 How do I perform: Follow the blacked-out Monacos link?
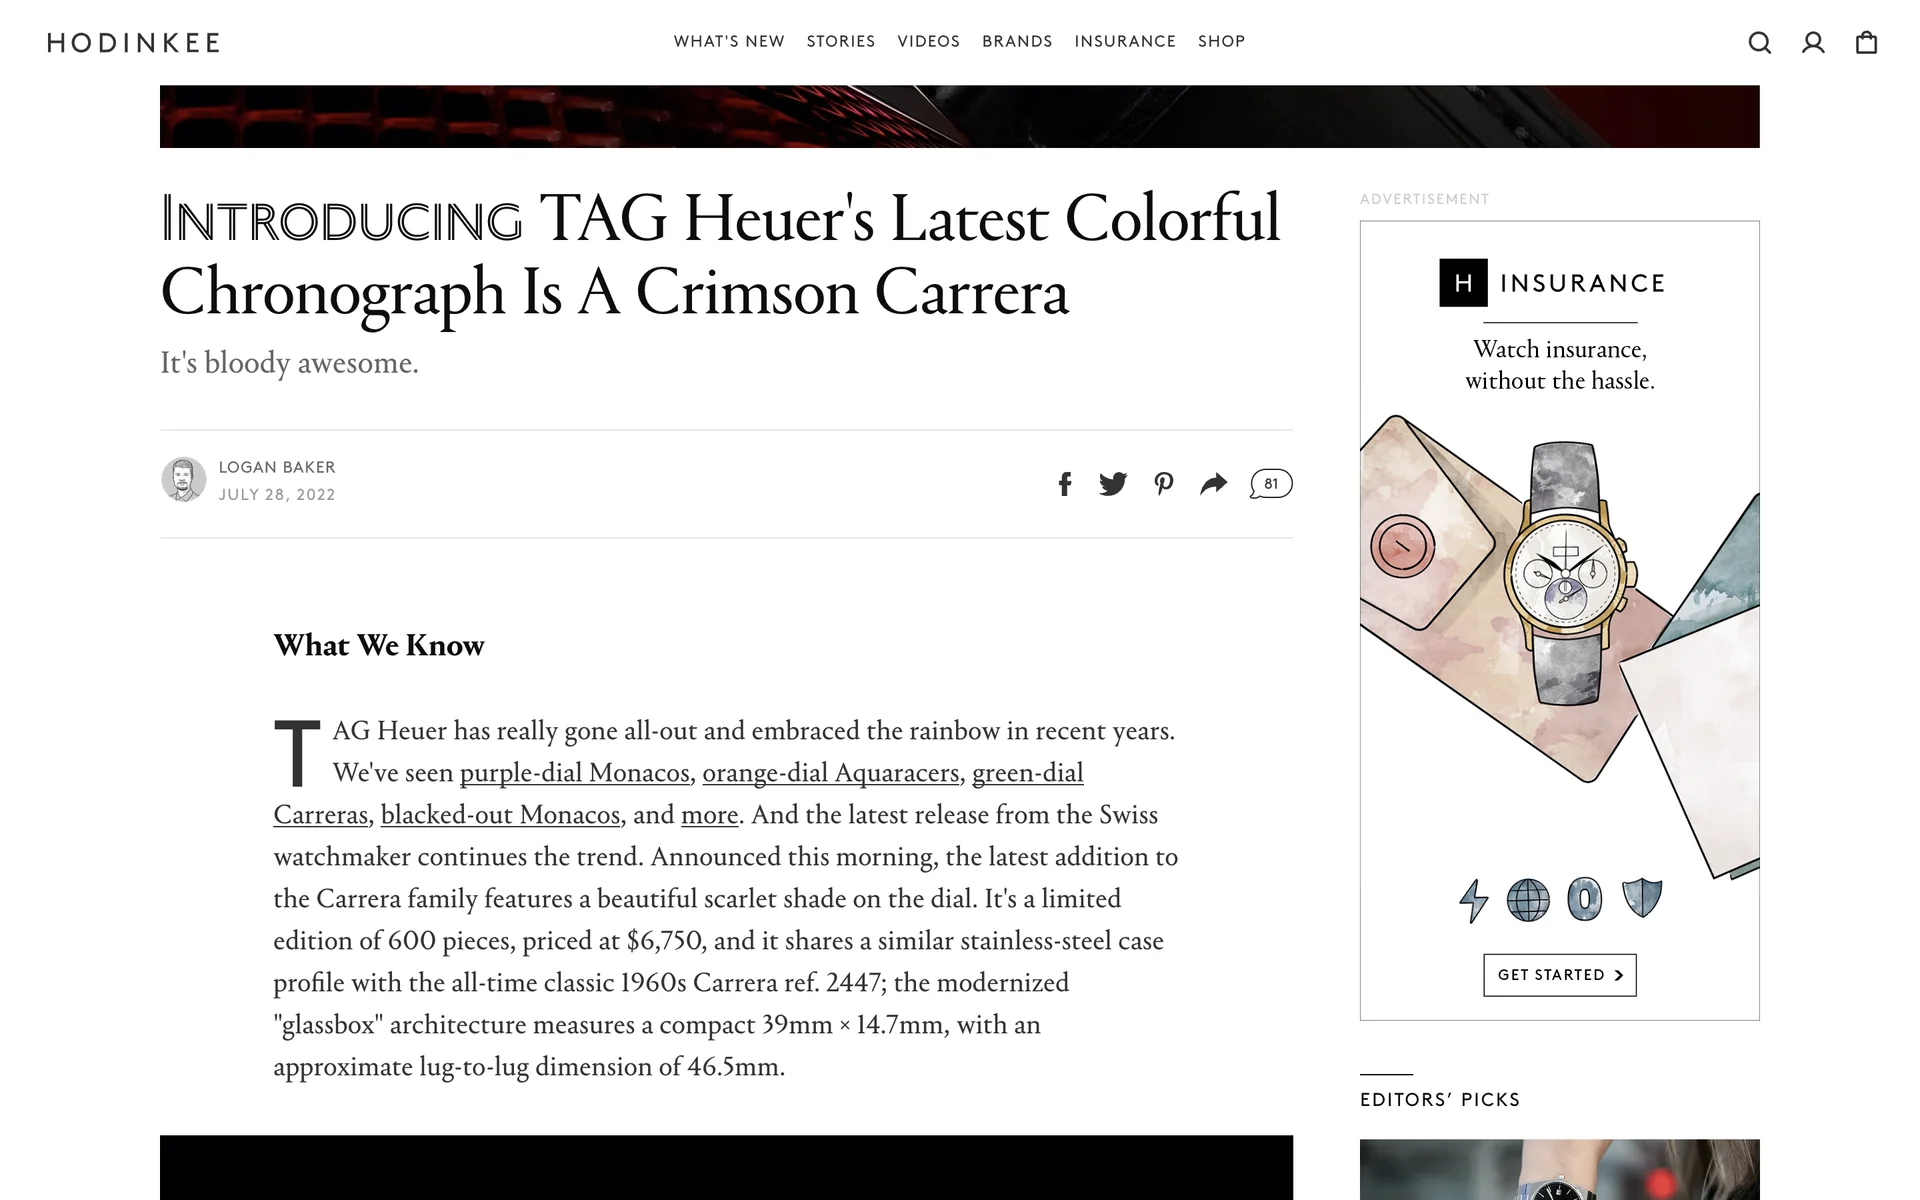501,815
